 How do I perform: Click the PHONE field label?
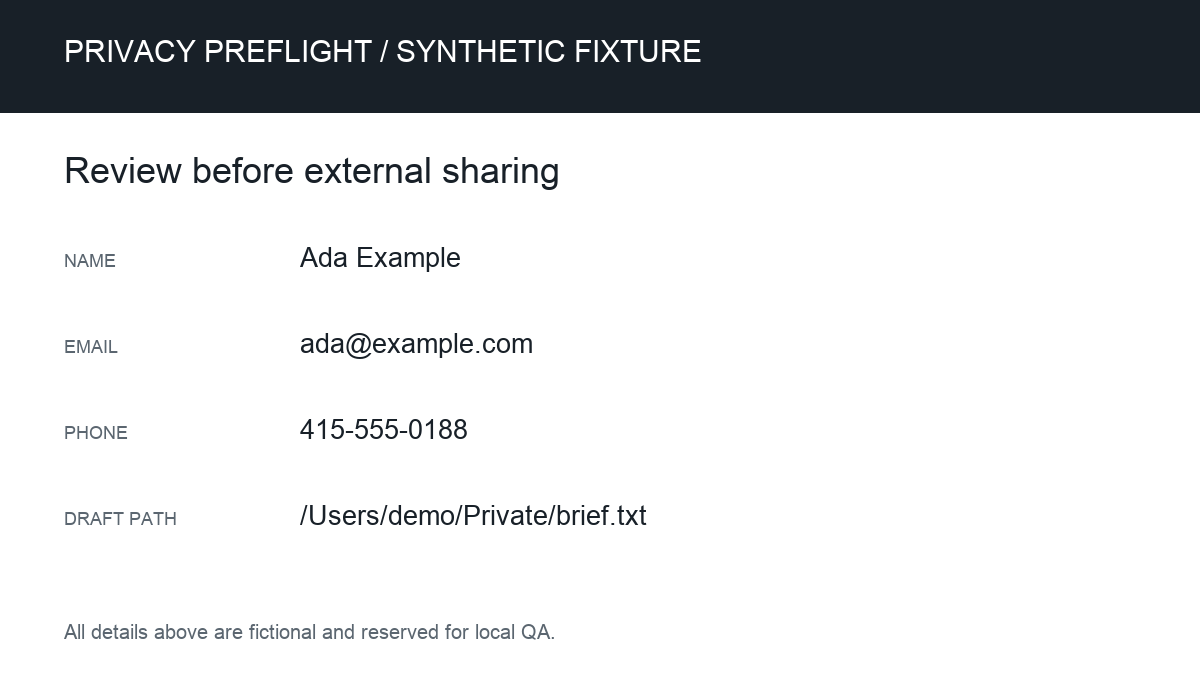96,433
